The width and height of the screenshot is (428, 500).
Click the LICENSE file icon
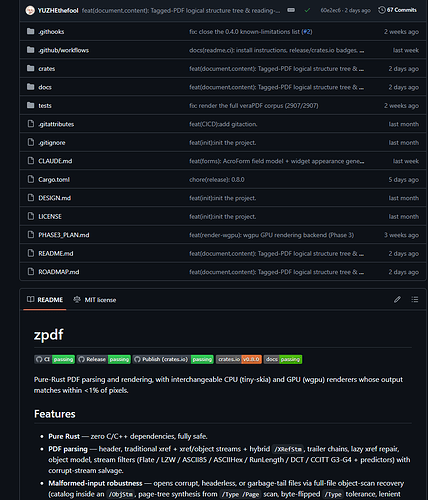(31, 216)
